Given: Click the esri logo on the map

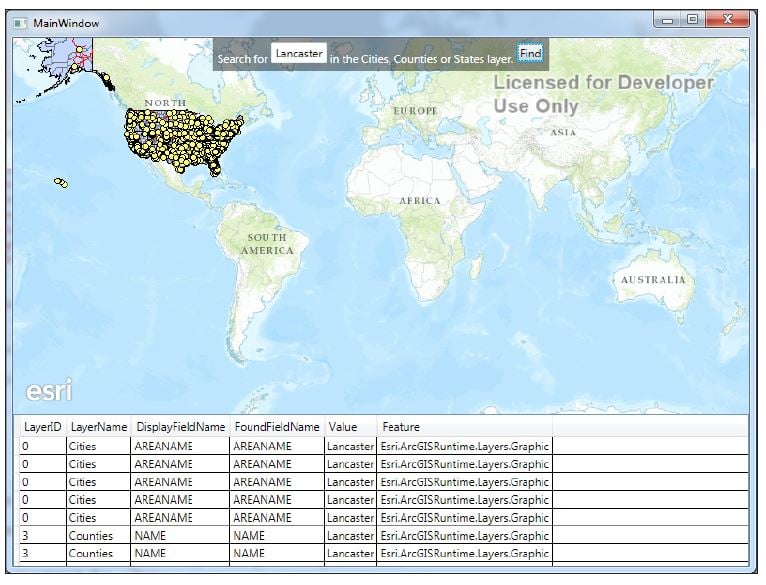Looking at the screenshot, I should (49, 390).
